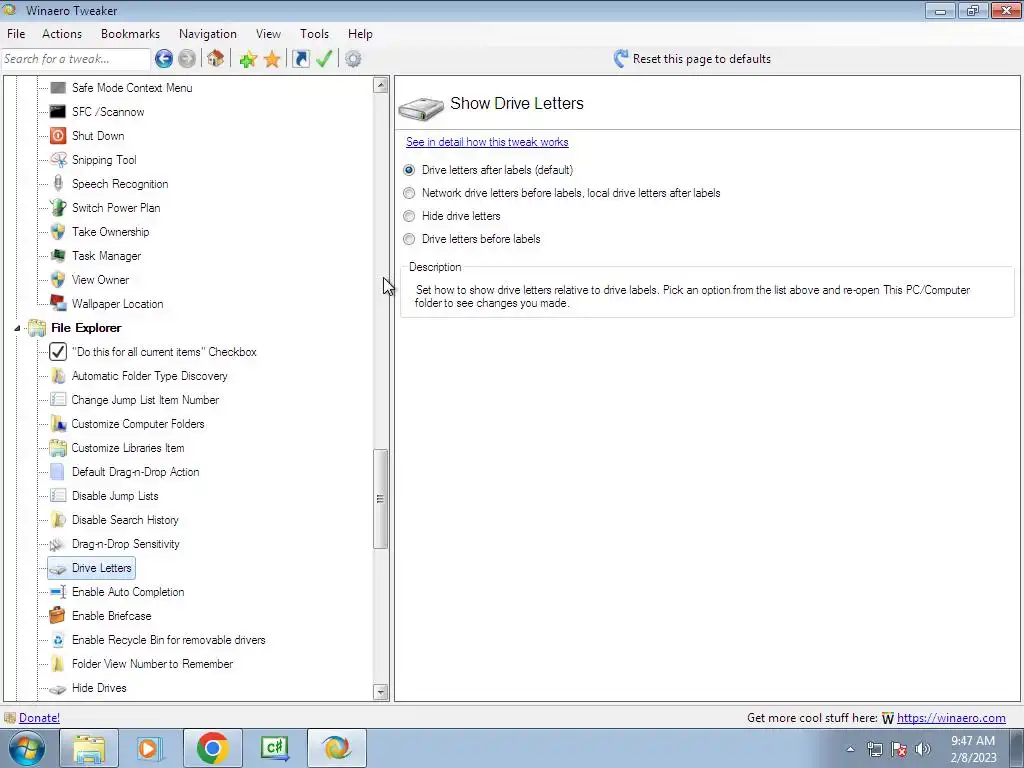The height and width of the screenshot is (768, 1024).
Task: Click the green Add bookmark star icon
Action: coord(248,59)
